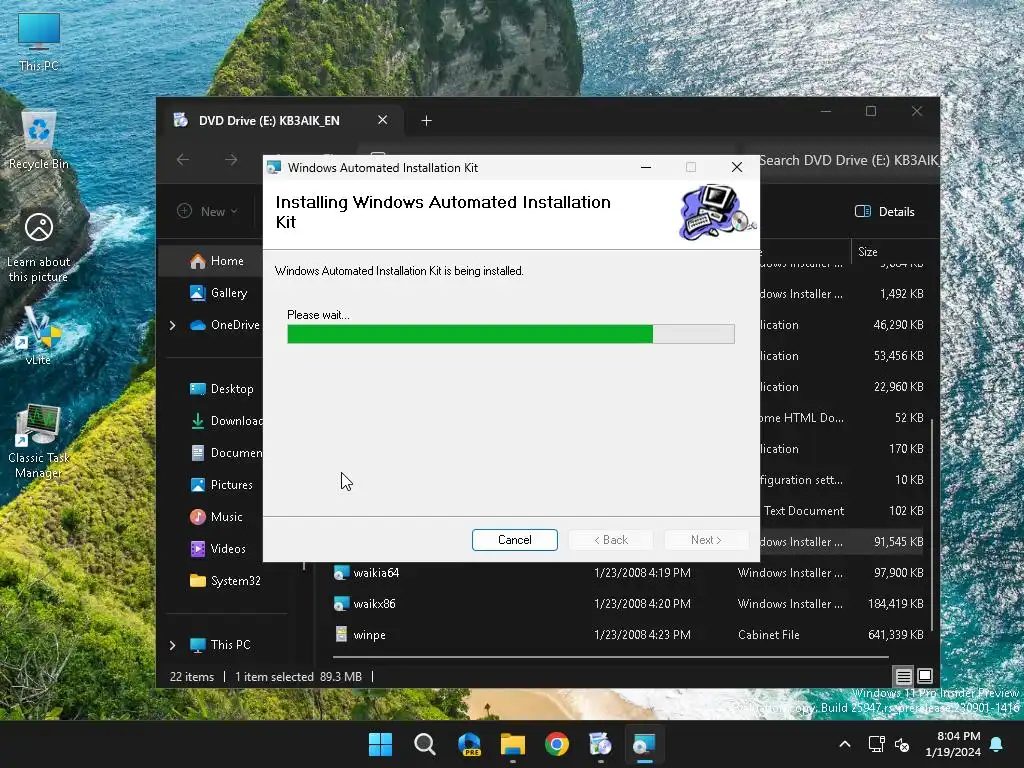This screenshot has height=768, width=1024.
Task: Click Learn about this picture icon
Action: click(39, 248)
